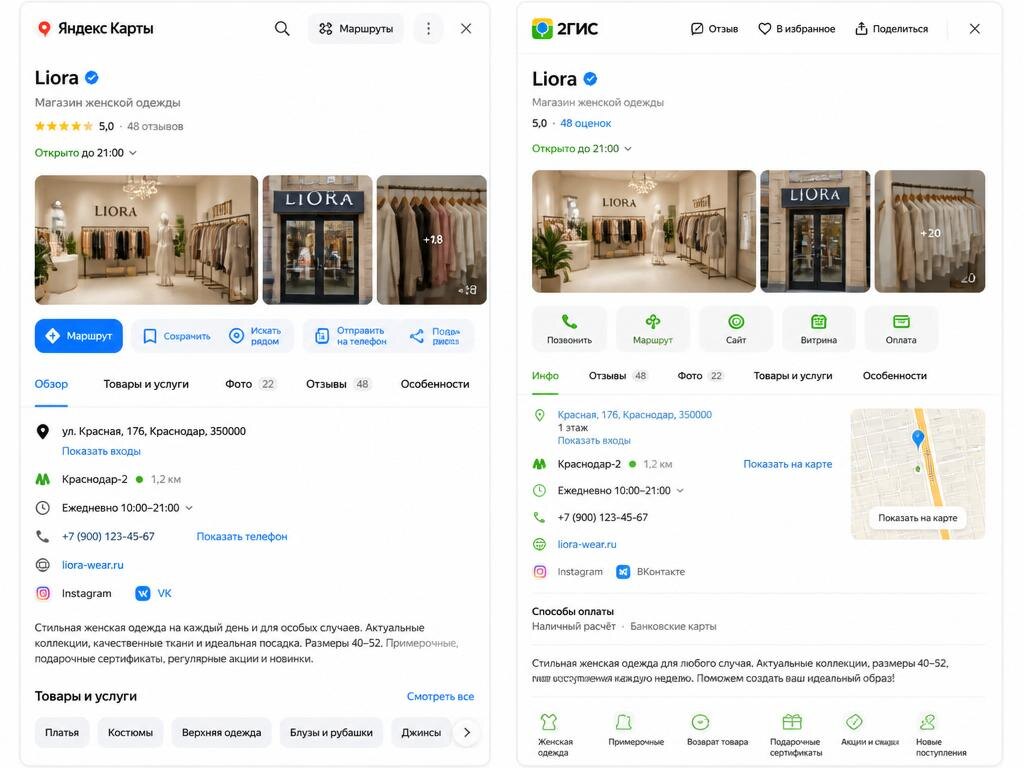Open the +18 more photos thumbnail in Yandex Maps
1024x768 pixels.
tap(432, 240)
